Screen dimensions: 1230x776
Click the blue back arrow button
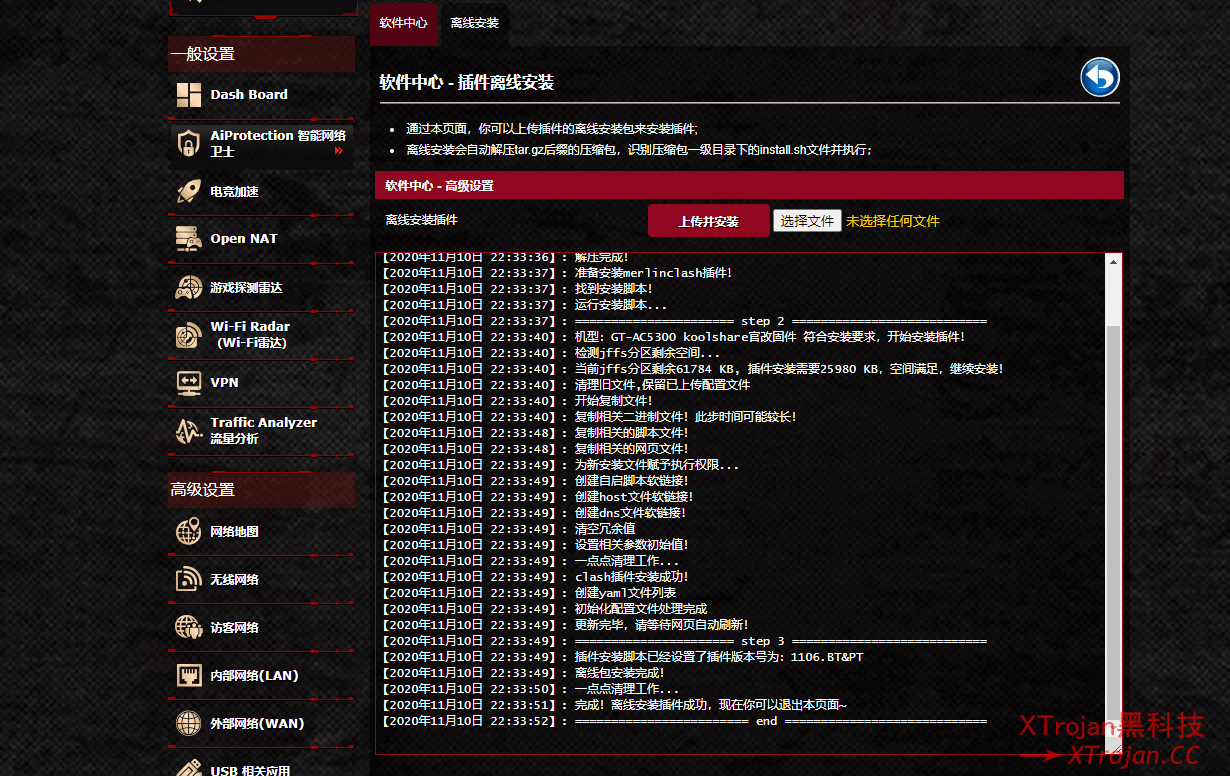(1099, 78)
